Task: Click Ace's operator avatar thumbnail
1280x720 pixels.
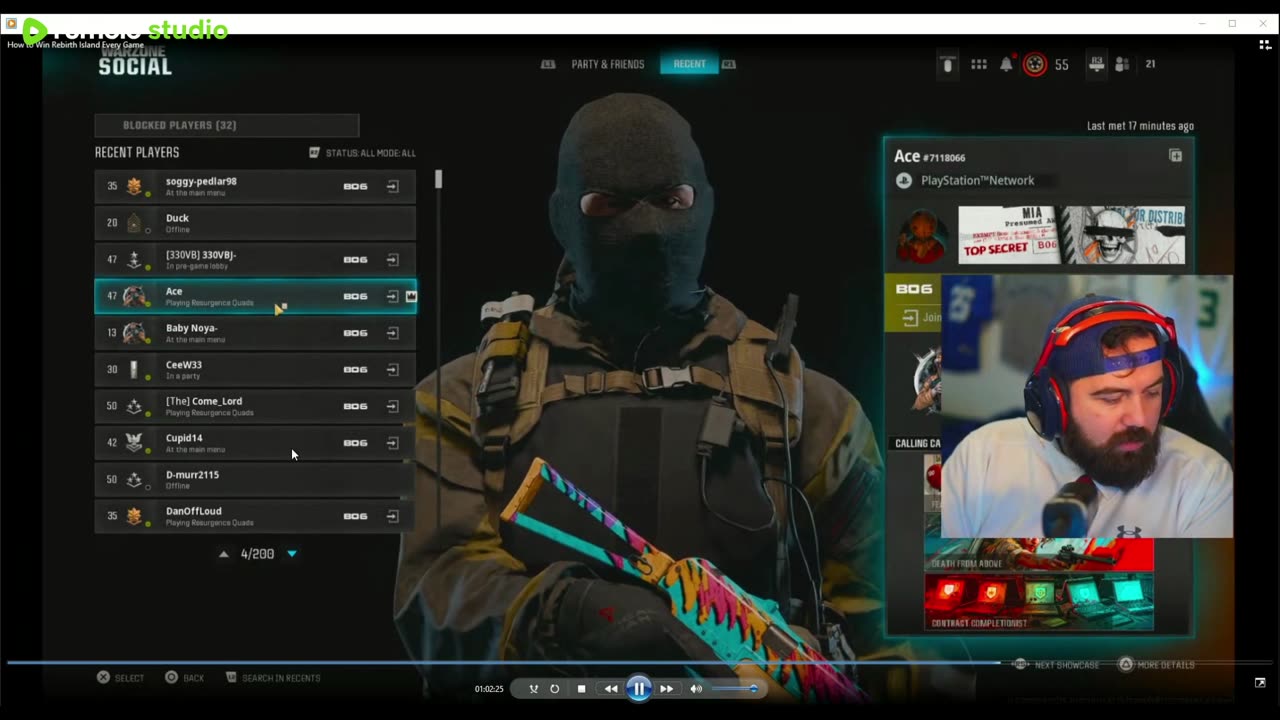Action: (921, 236)
